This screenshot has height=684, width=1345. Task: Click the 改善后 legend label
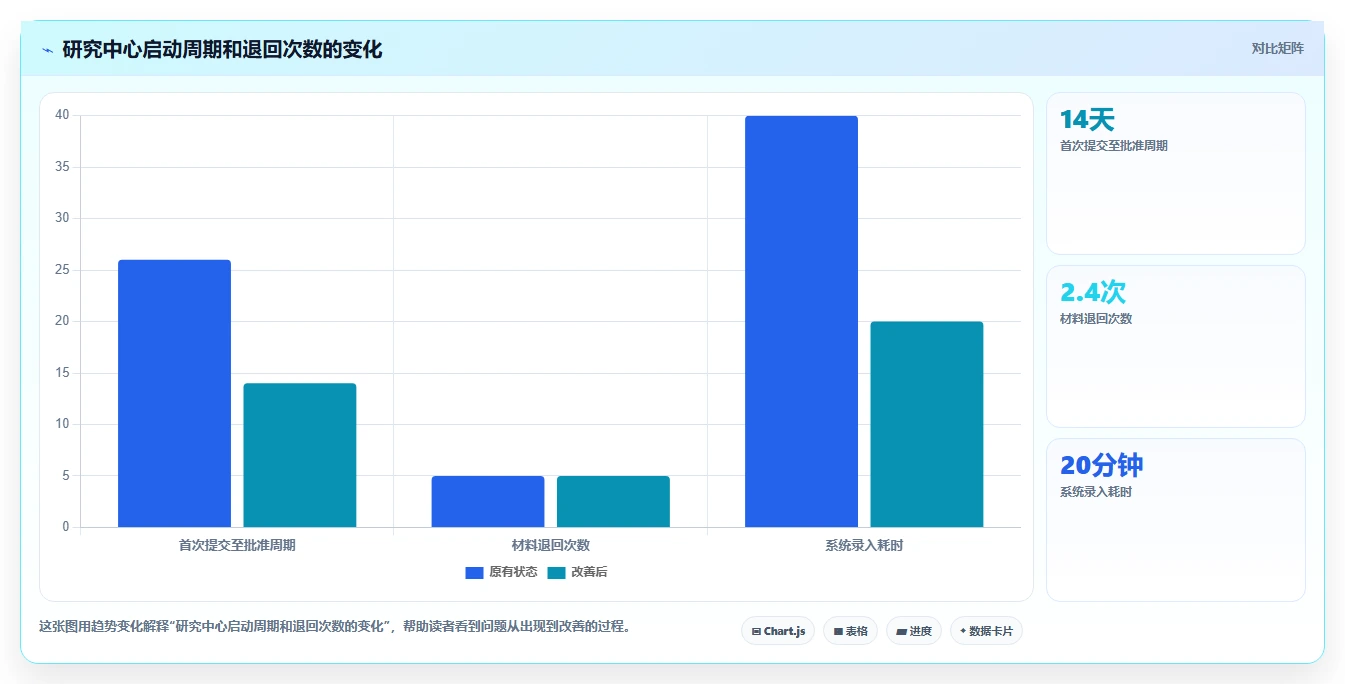point(589,573)
